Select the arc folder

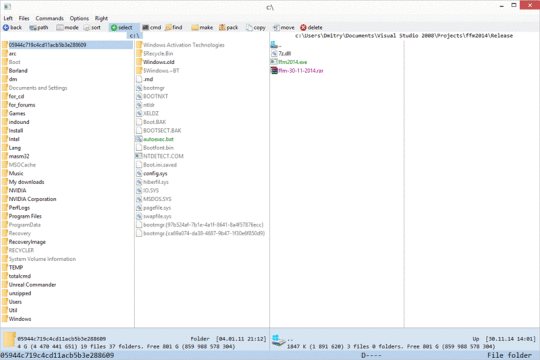[12, 53]
